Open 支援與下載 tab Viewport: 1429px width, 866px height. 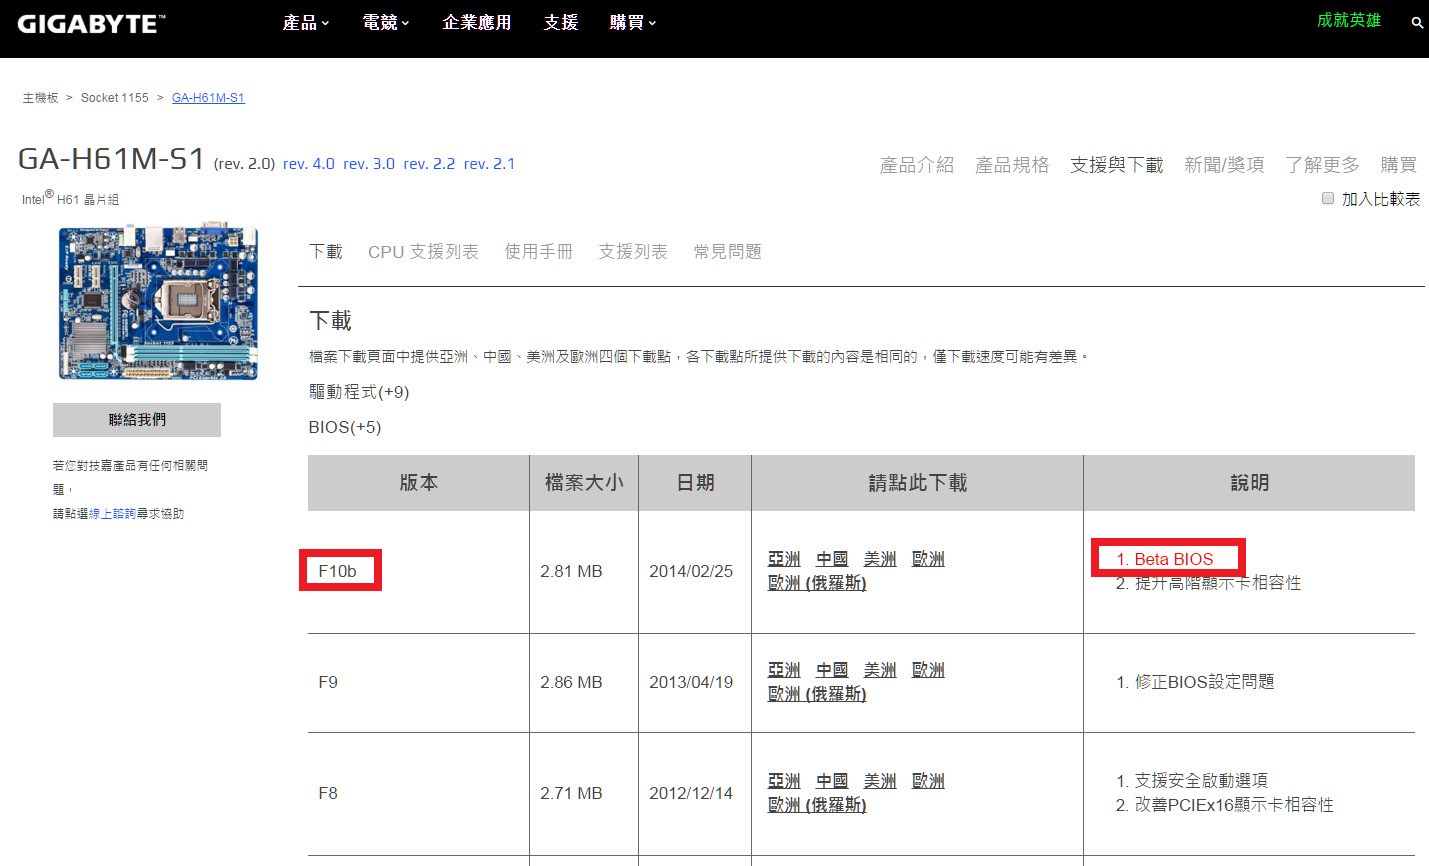[x=1116, y=165]
